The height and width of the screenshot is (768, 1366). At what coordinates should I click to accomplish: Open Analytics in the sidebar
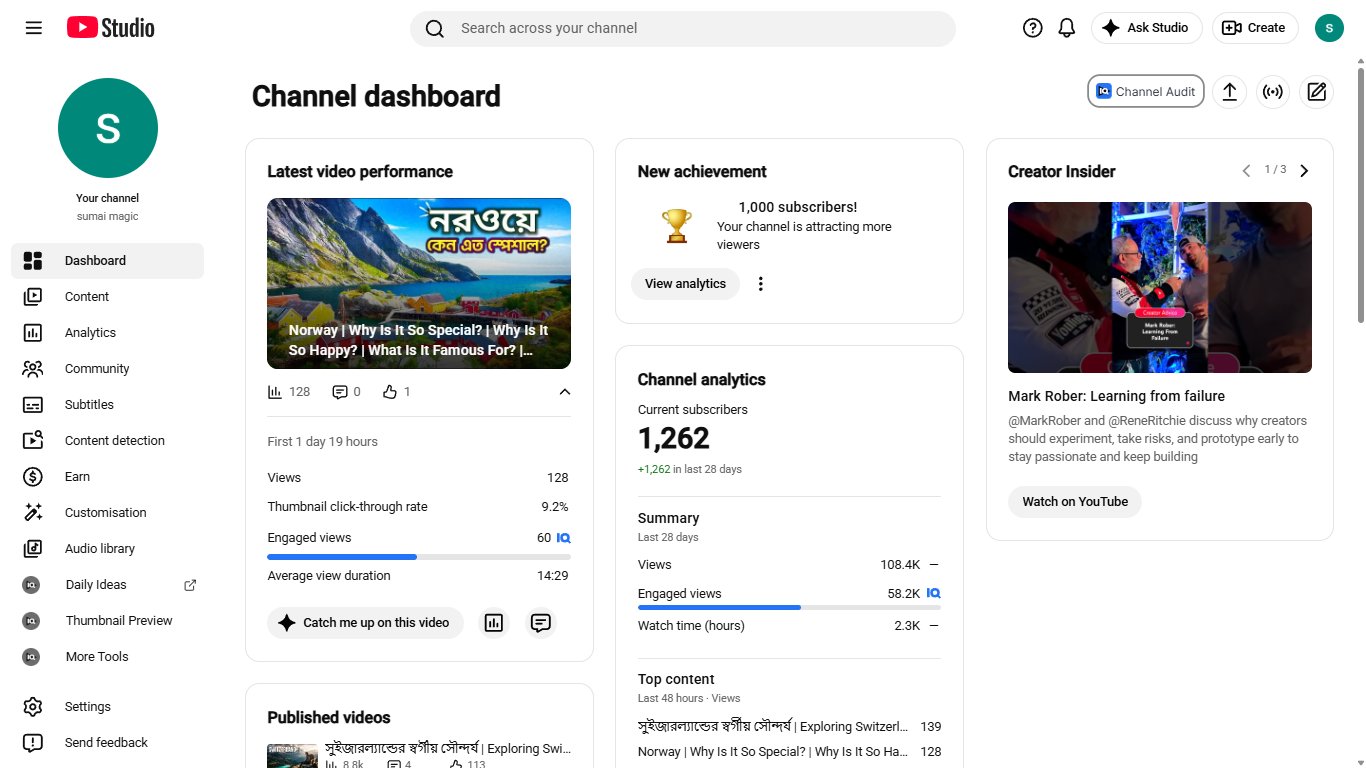108,333
